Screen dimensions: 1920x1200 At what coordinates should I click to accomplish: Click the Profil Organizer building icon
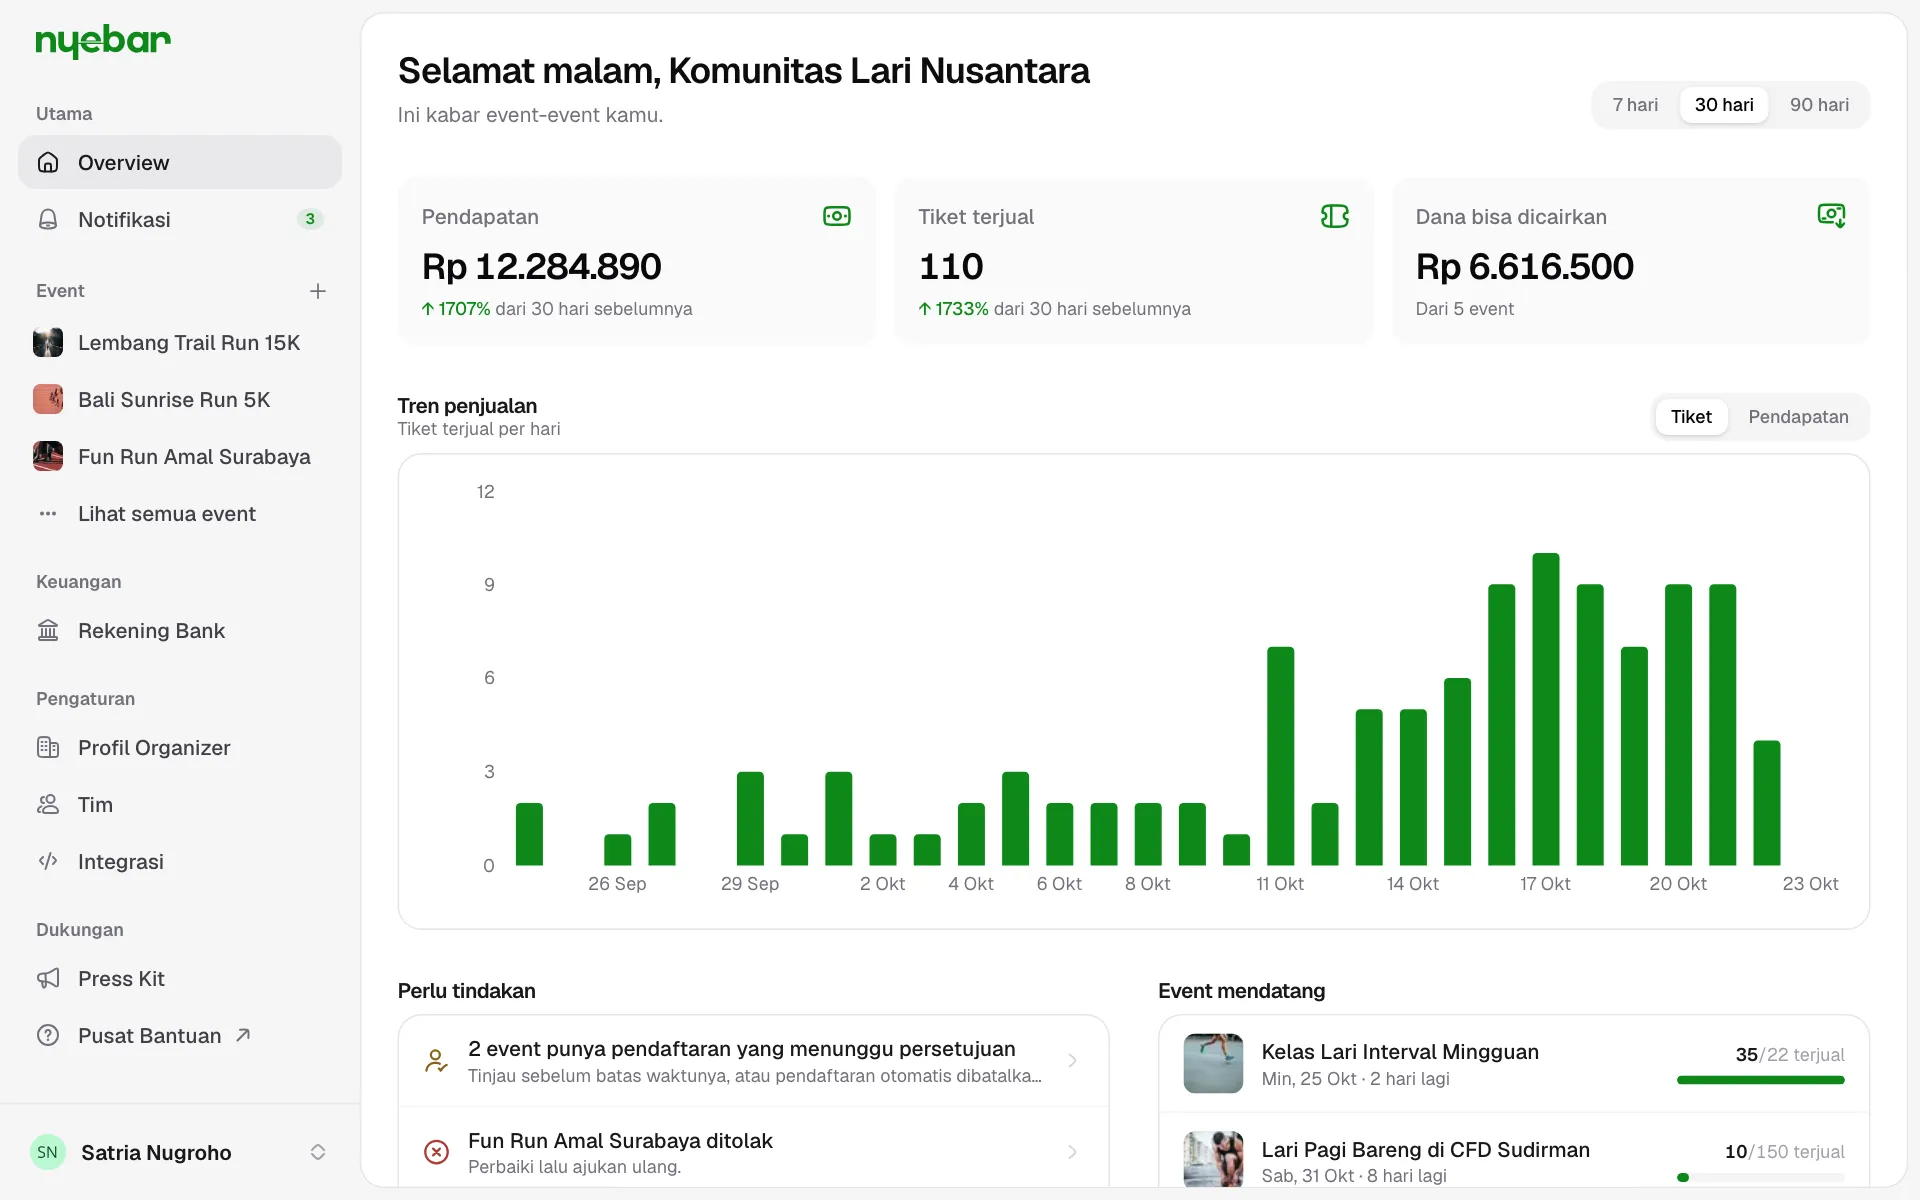point(48,748)
